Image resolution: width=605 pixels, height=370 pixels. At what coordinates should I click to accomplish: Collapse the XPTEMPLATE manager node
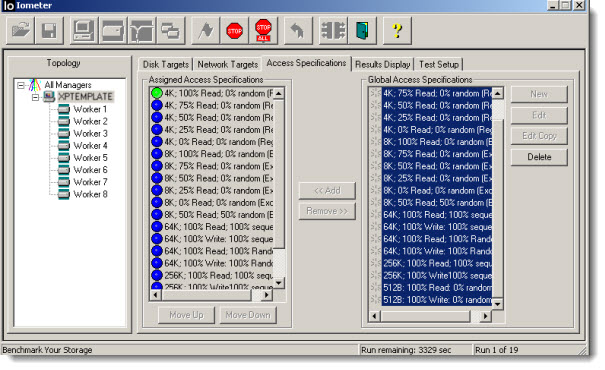[x=35, y=97]
